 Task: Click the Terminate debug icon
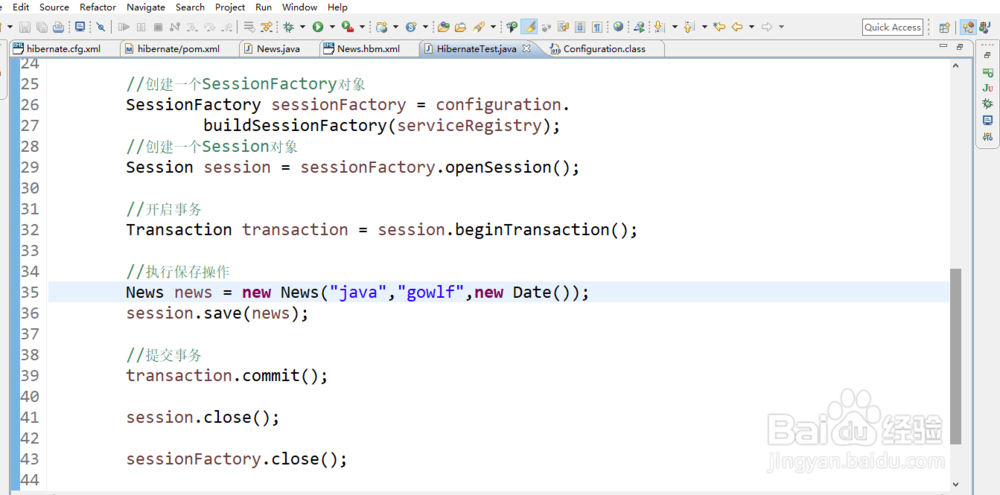[x=158, y=27]
